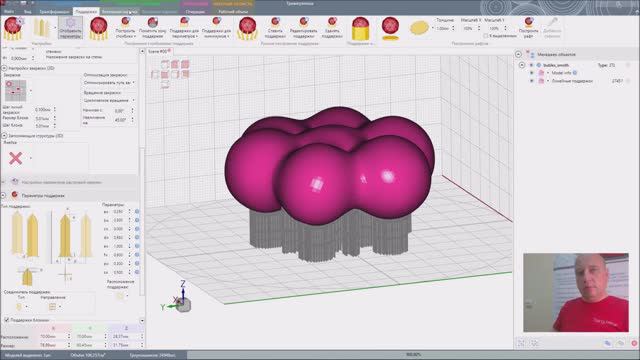Click 'Пометить зону поддержки' tool
Image resolution: width=640 pixels, height=360 pixels.
152,28
